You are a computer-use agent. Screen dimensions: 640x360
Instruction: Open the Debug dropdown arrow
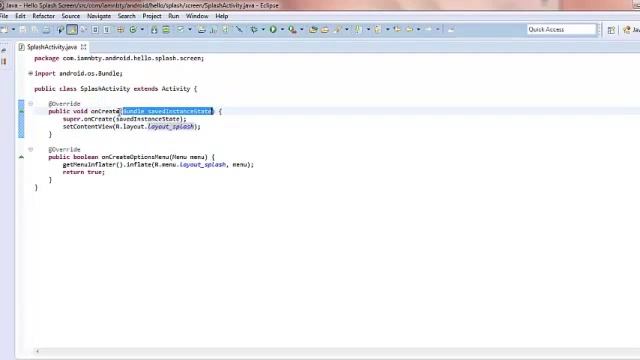point(263,29)
